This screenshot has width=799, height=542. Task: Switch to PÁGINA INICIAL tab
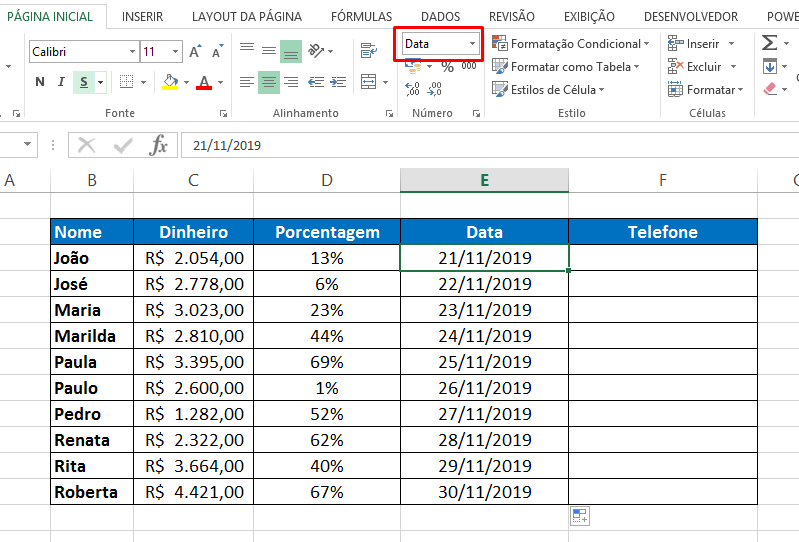[50, 16]
